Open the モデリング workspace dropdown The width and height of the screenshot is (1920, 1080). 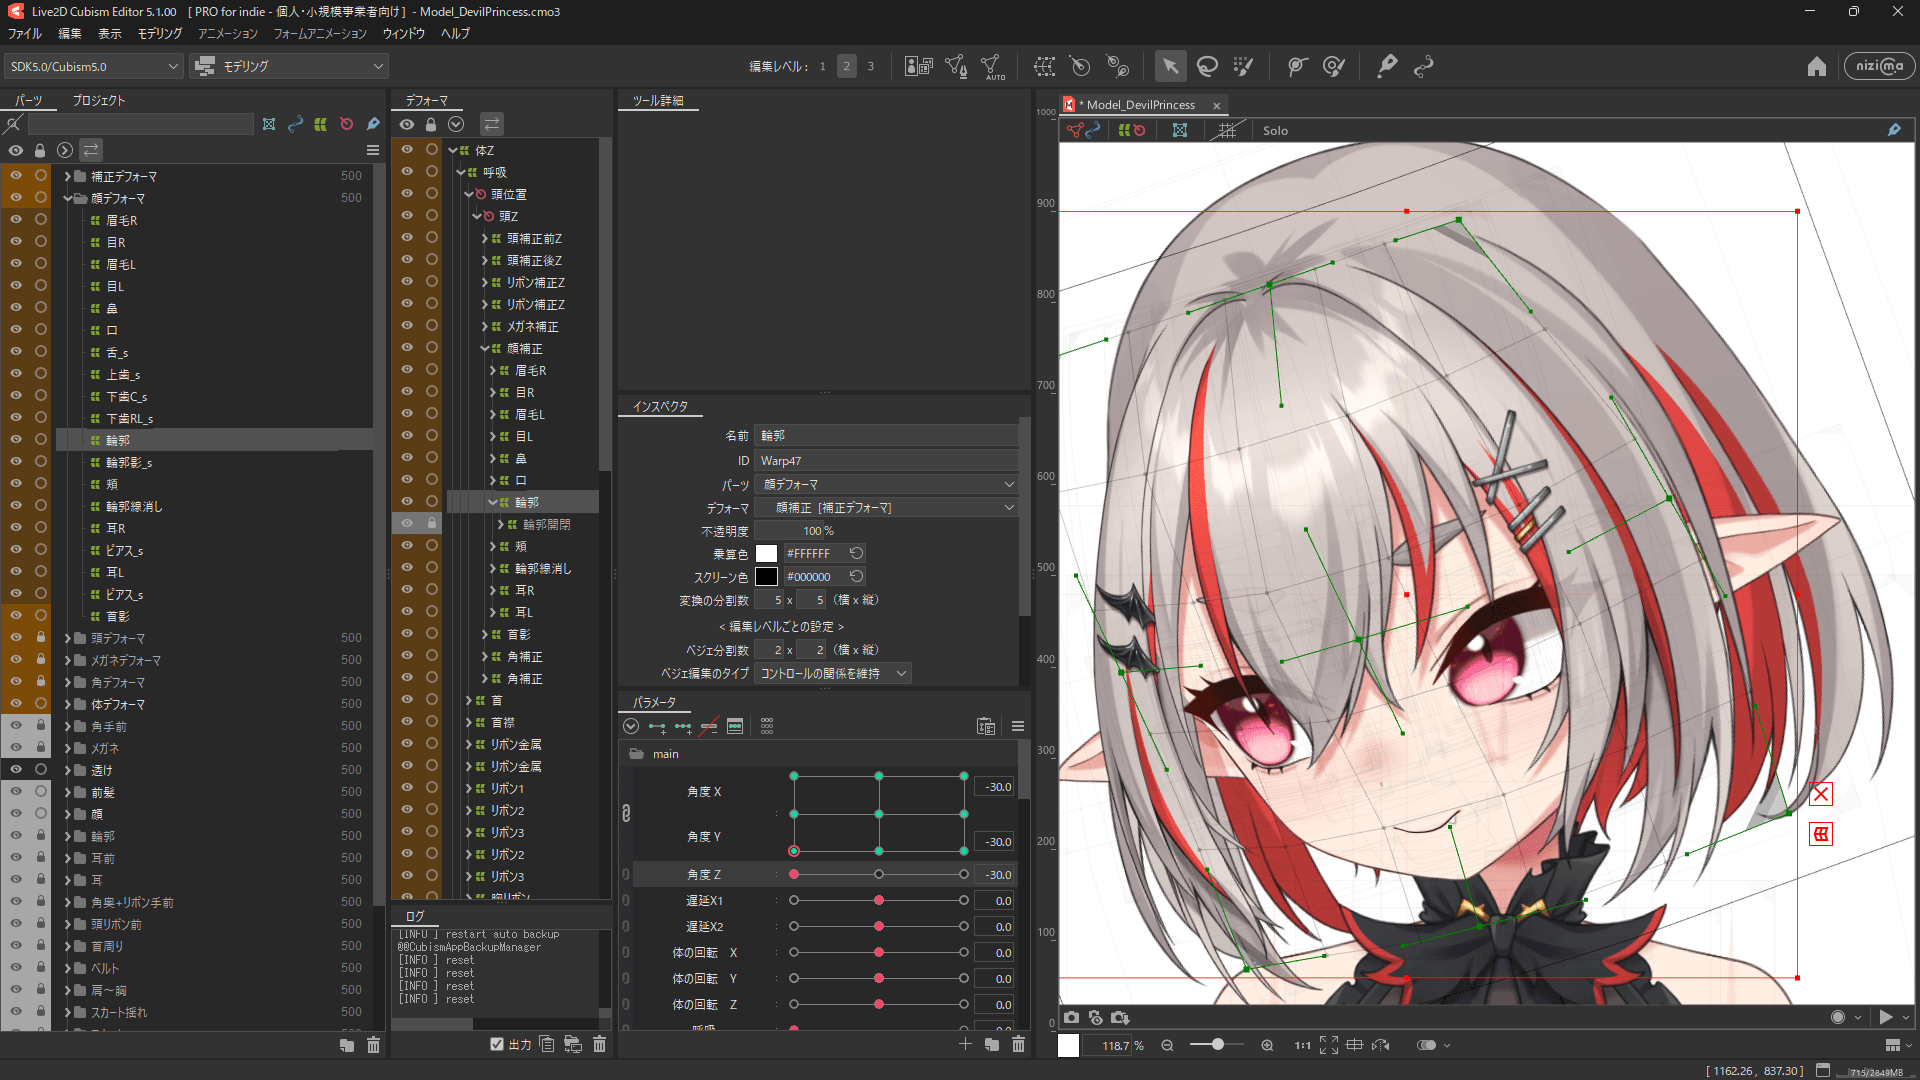pos(289,66)
